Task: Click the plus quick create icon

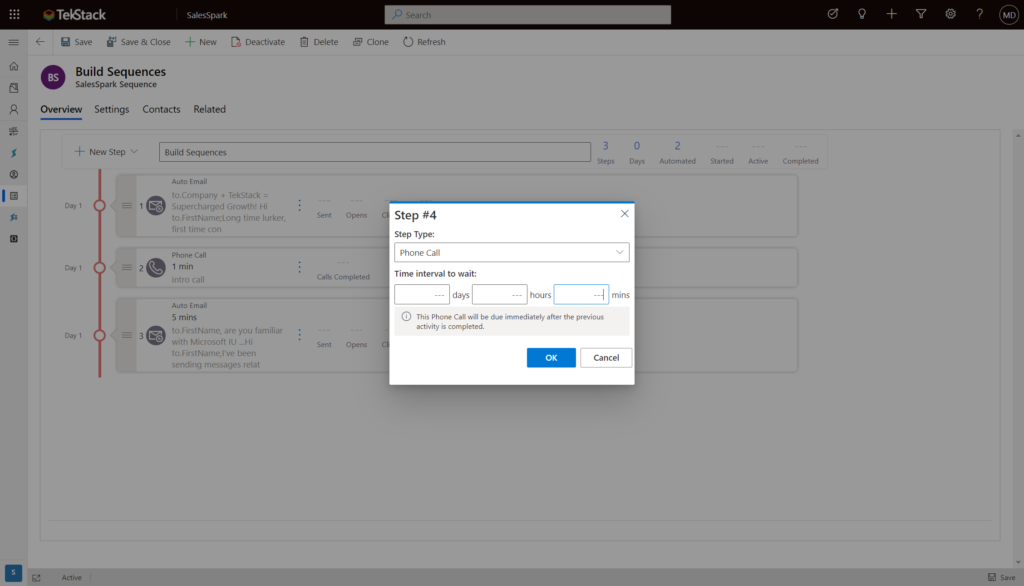Action: (891, 14)
